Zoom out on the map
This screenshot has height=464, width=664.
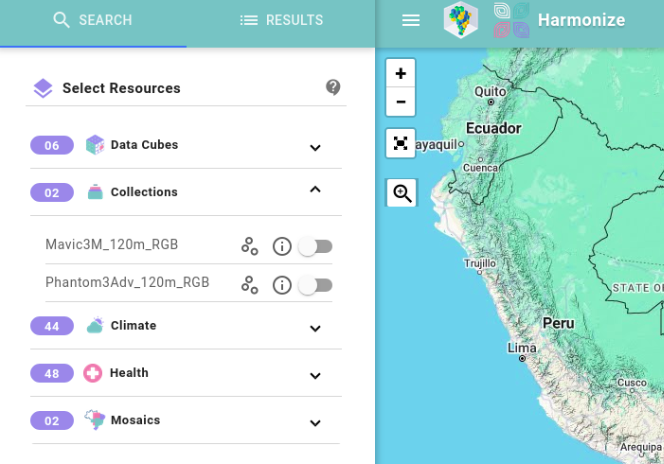(401, 102)
